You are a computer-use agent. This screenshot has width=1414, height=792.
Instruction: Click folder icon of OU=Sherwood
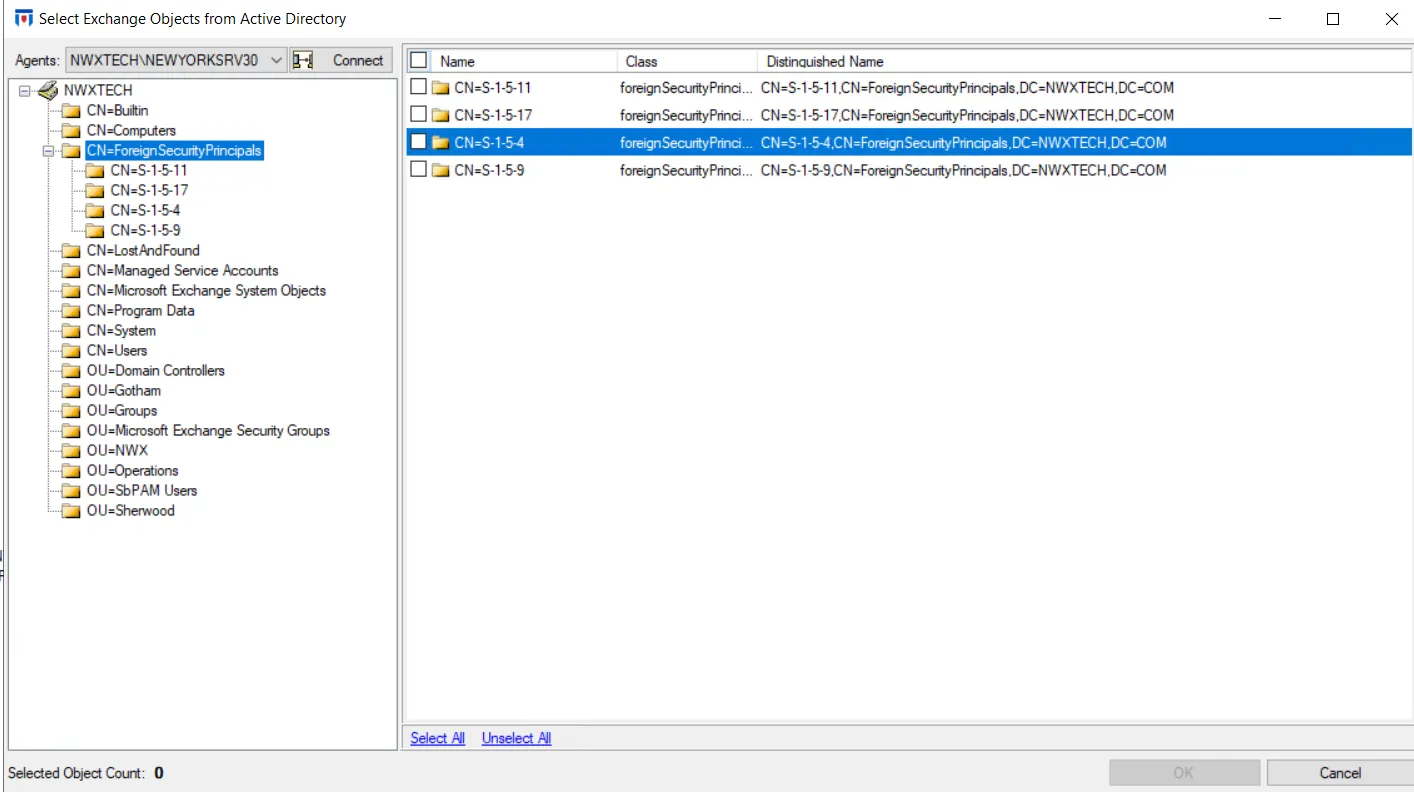coord(70,511)
